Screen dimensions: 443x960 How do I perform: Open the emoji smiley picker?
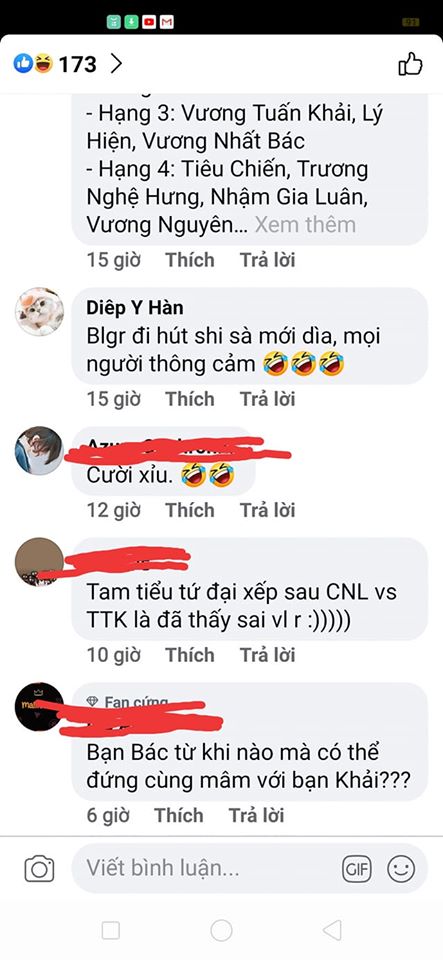[x=401, y=869]
